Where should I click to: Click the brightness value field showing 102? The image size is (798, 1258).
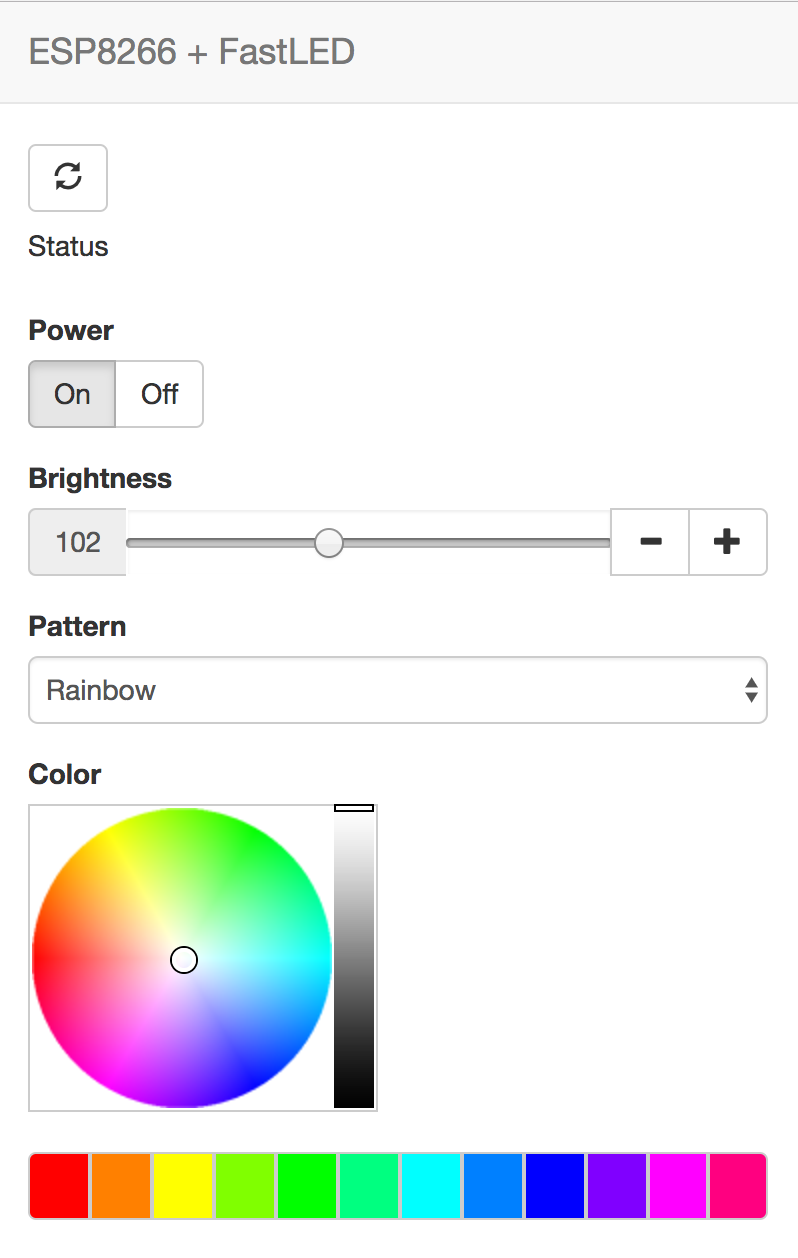(78, 543)
